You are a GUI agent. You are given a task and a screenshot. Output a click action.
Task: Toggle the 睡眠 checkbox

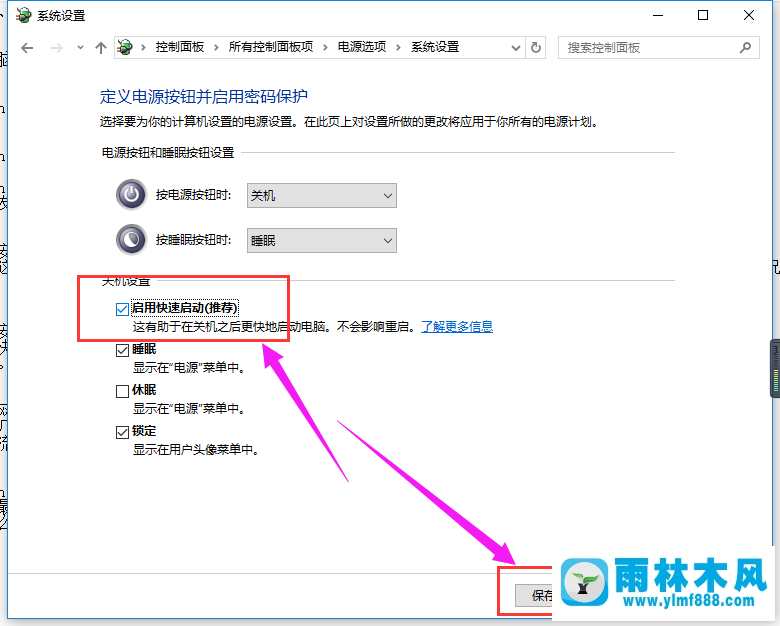(122, 350)
